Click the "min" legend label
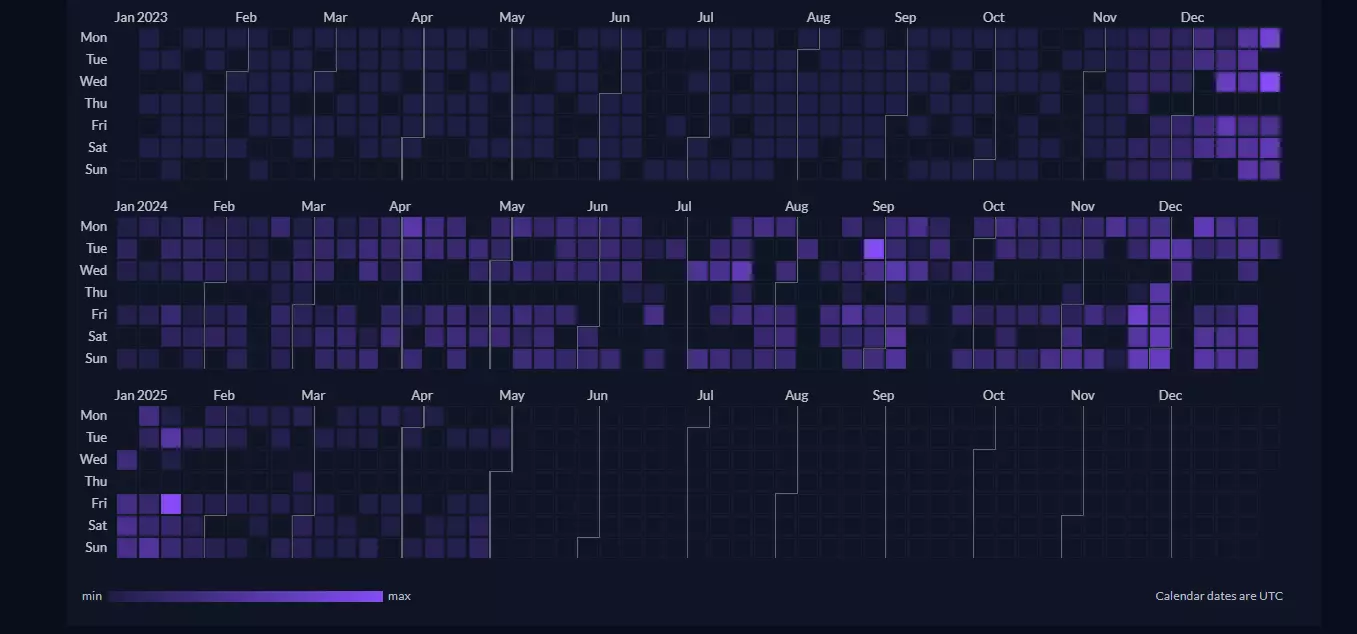The height and width of the screenshot is (634, 1357). point(92,596)
